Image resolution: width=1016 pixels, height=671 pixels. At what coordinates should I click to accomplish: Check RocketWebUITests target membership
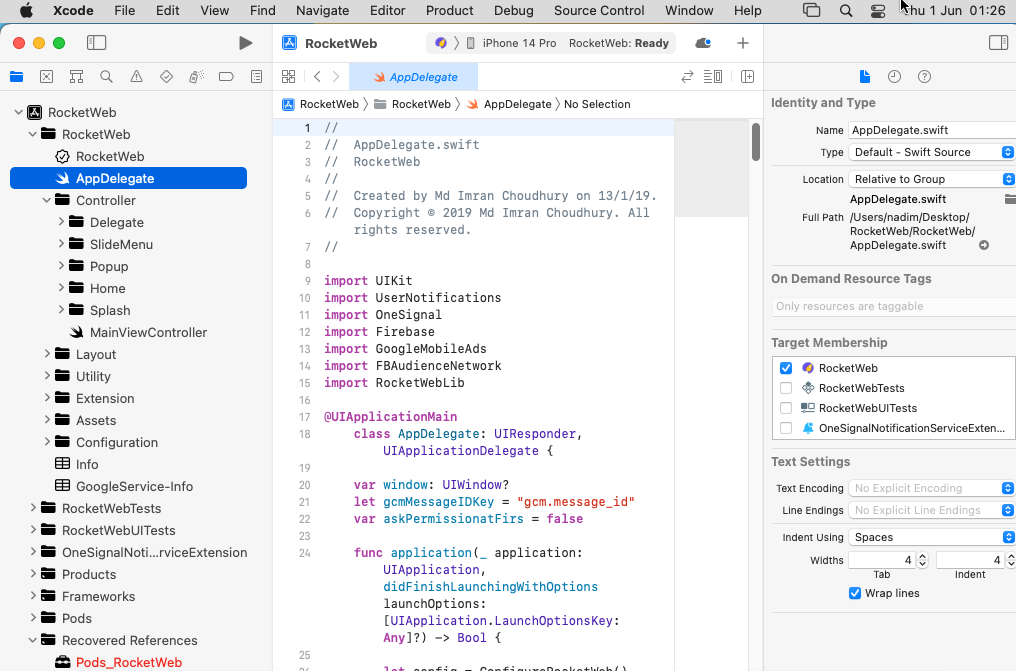pos(786,408)
